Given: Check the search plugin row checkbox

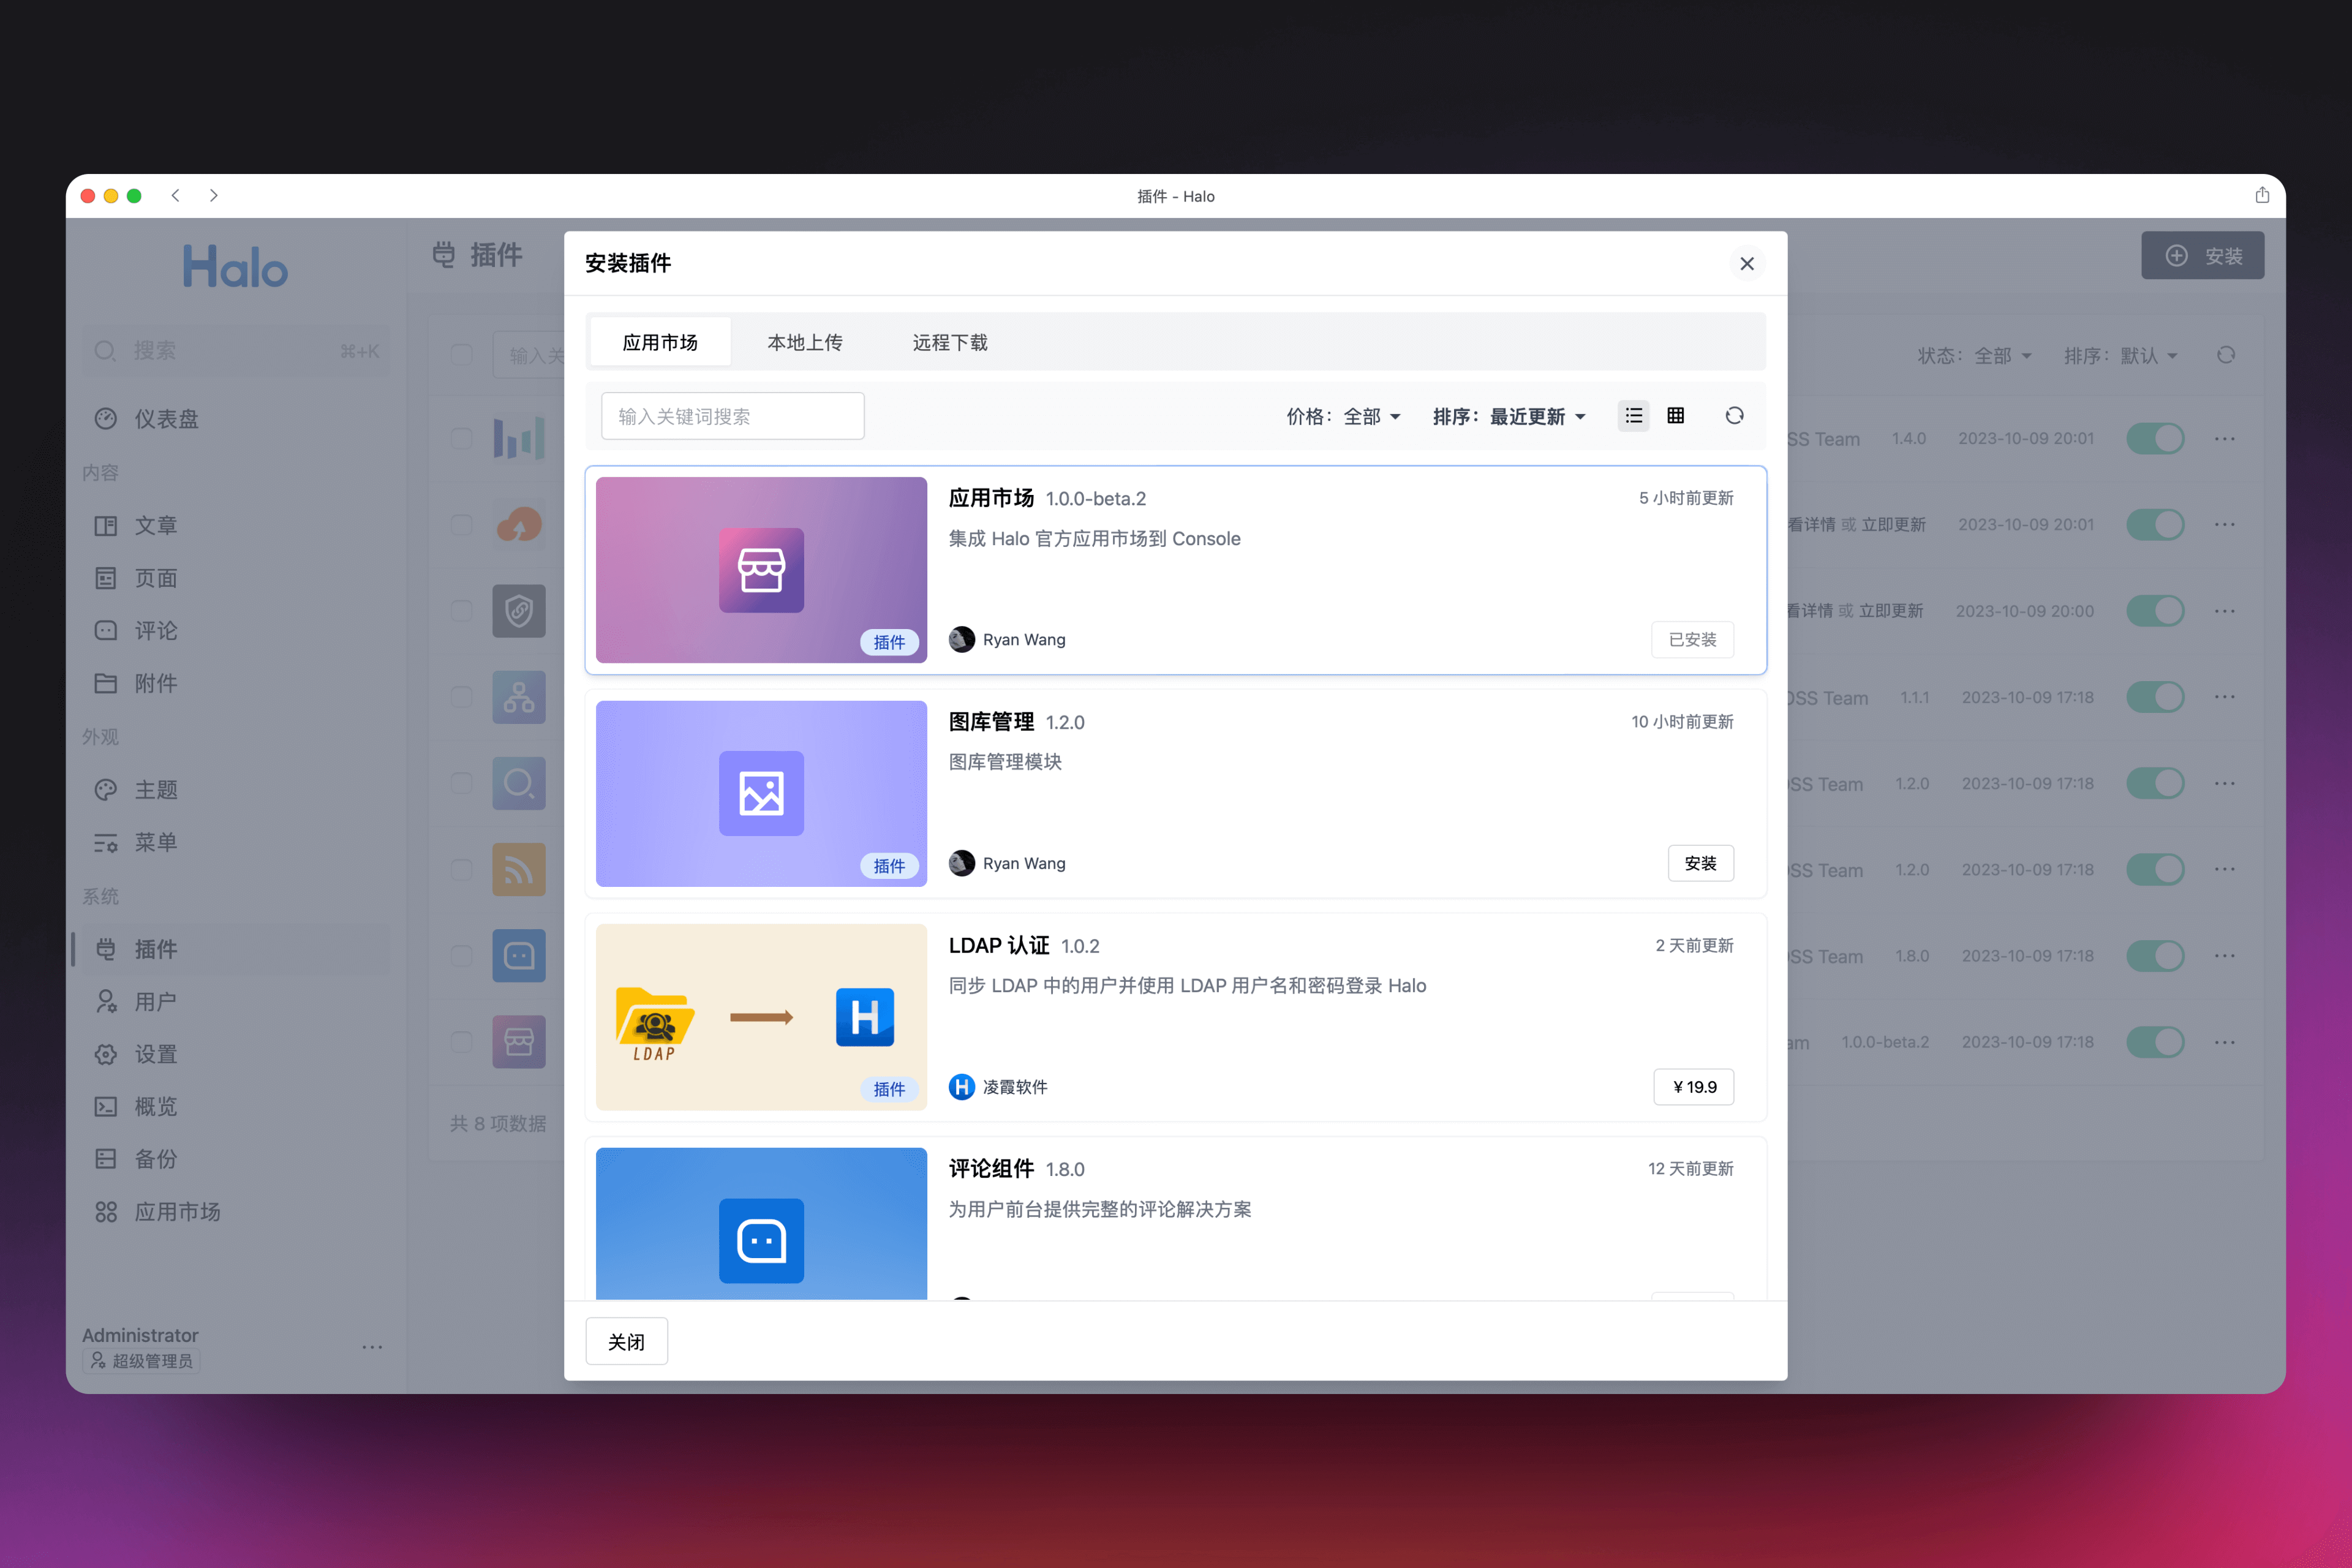Looking at the screenshot, I should [x=461, y=783].
